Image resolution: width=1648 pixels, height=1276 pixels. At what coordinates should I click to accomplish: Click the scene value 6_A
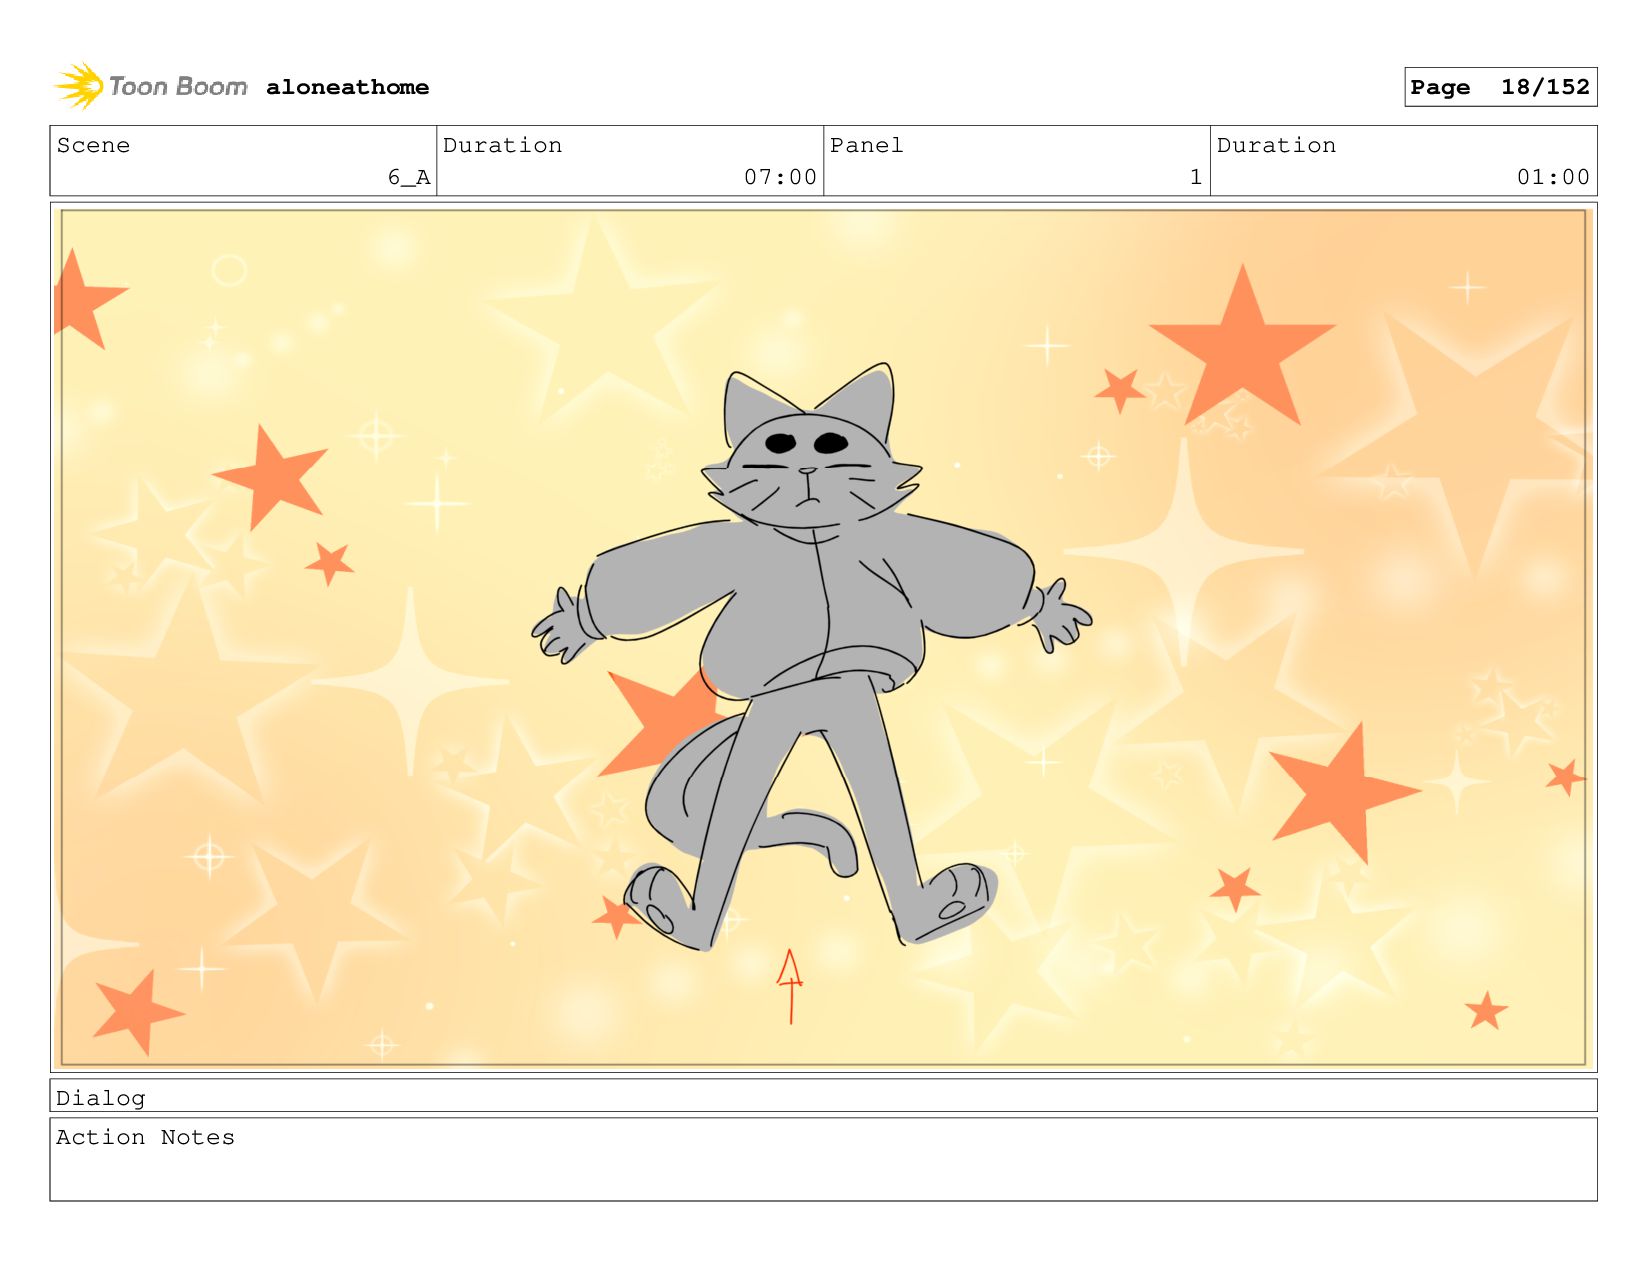click(x=409, y=177)
